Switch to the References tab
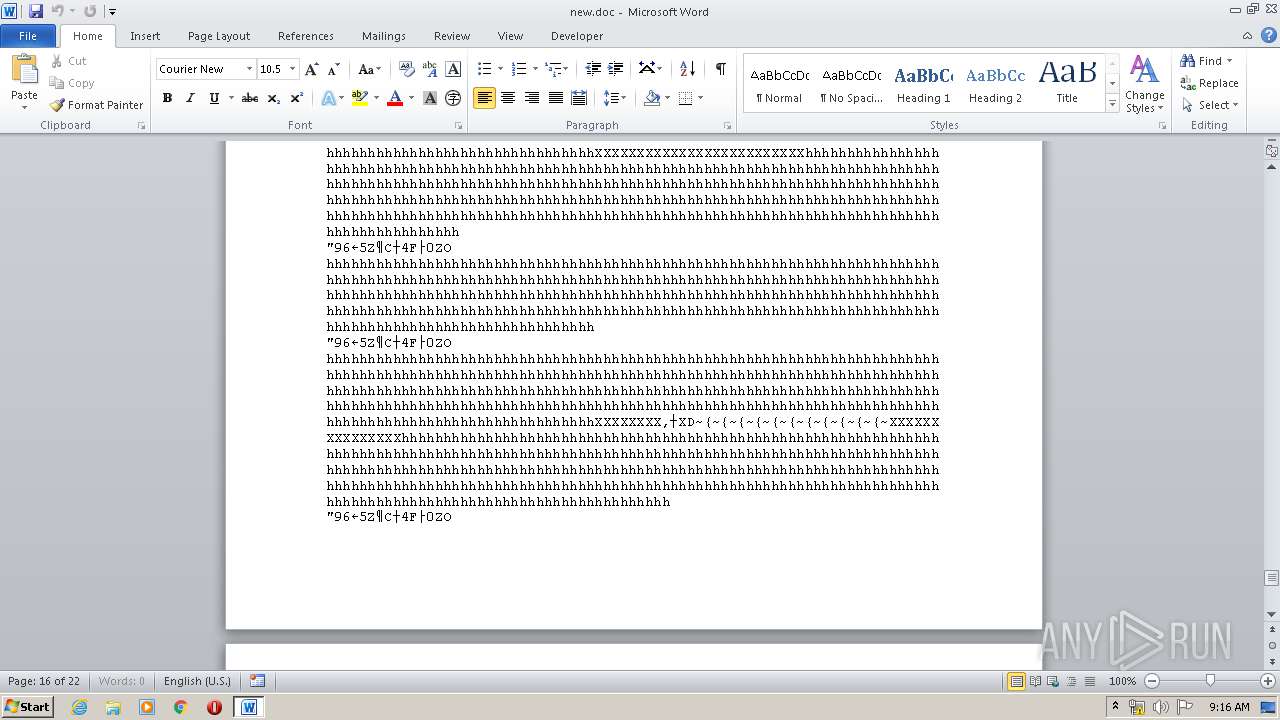 click(x=306, y=35)
